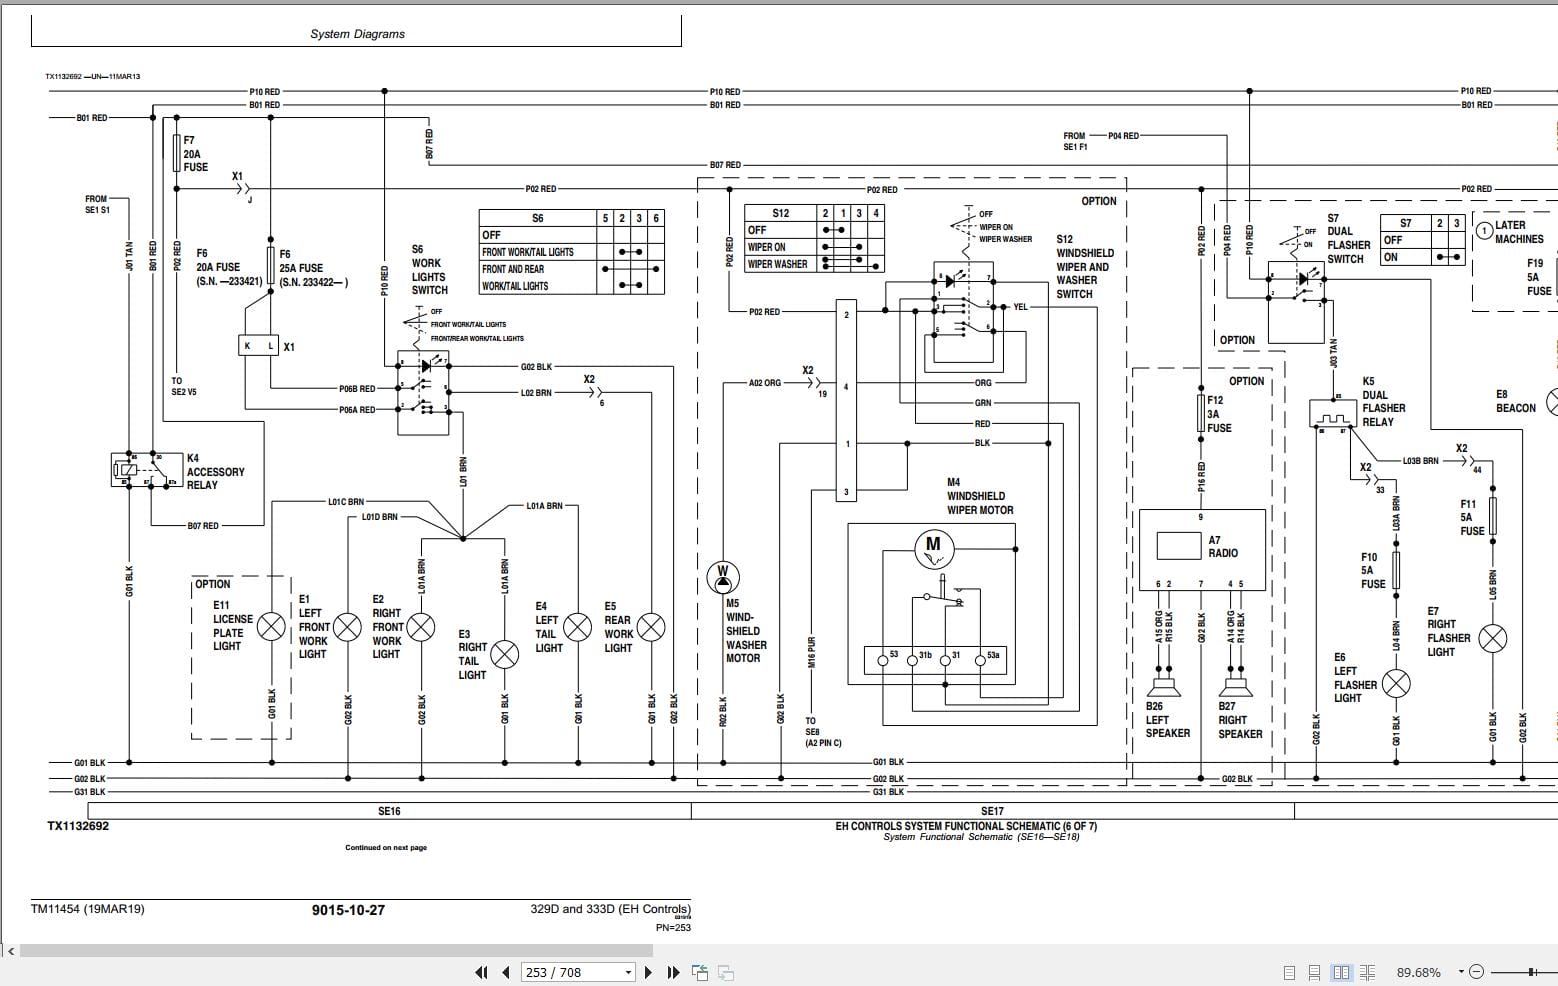Click the 'PN=253' footer label
Image resolution: width=1558 pixels, height=986 pixels.
click(x=673, y=927)
